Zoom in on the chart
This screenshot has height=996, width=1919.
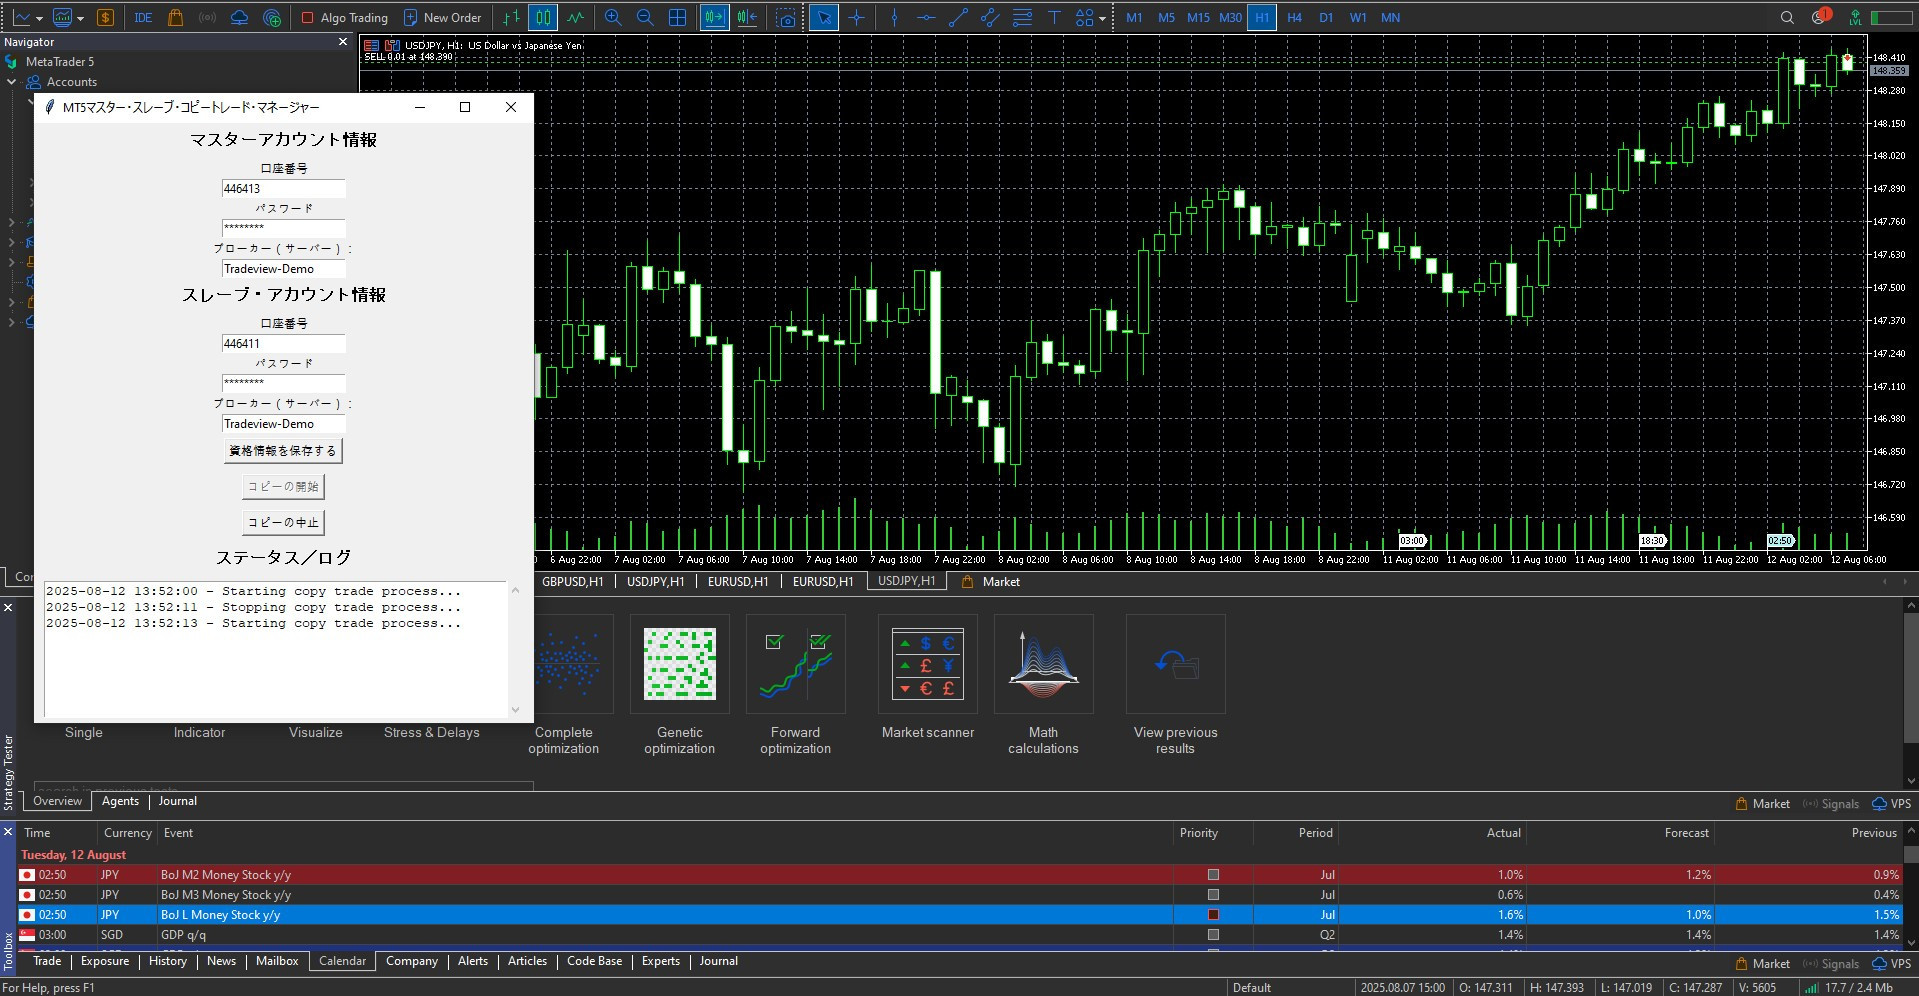(613, 17)
